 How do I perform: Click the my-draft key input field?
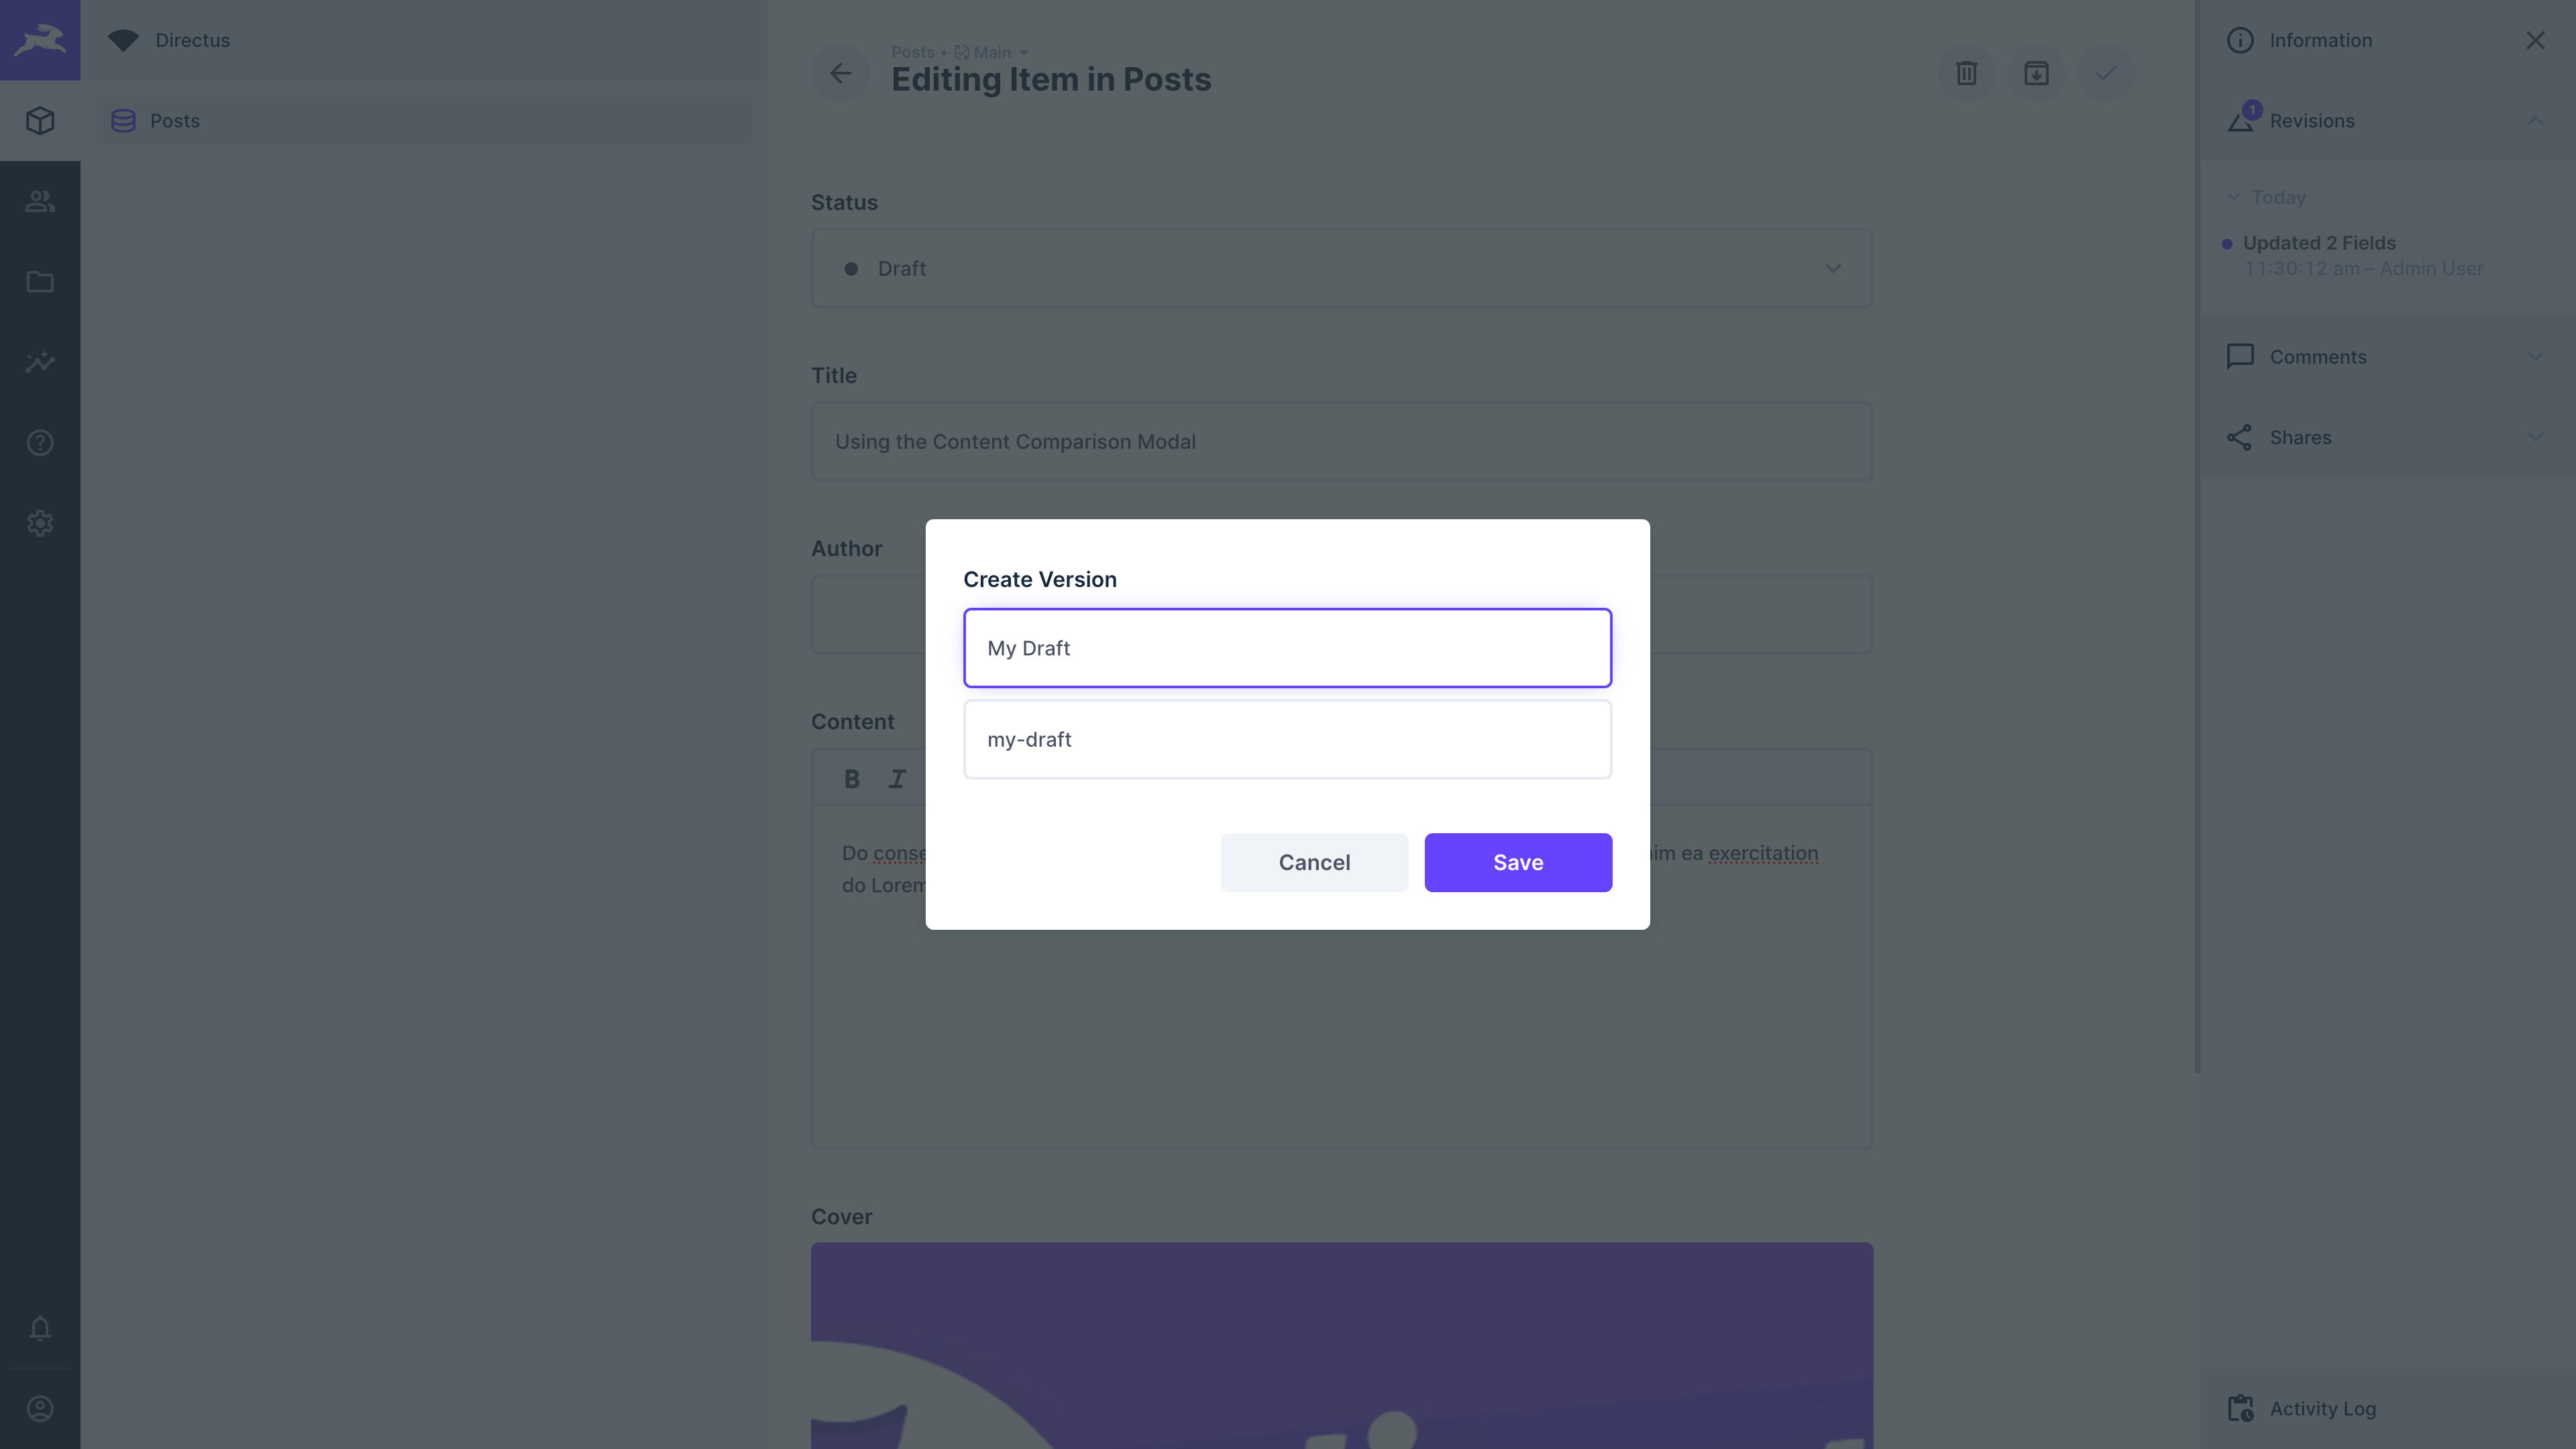tap(1287, 739)
